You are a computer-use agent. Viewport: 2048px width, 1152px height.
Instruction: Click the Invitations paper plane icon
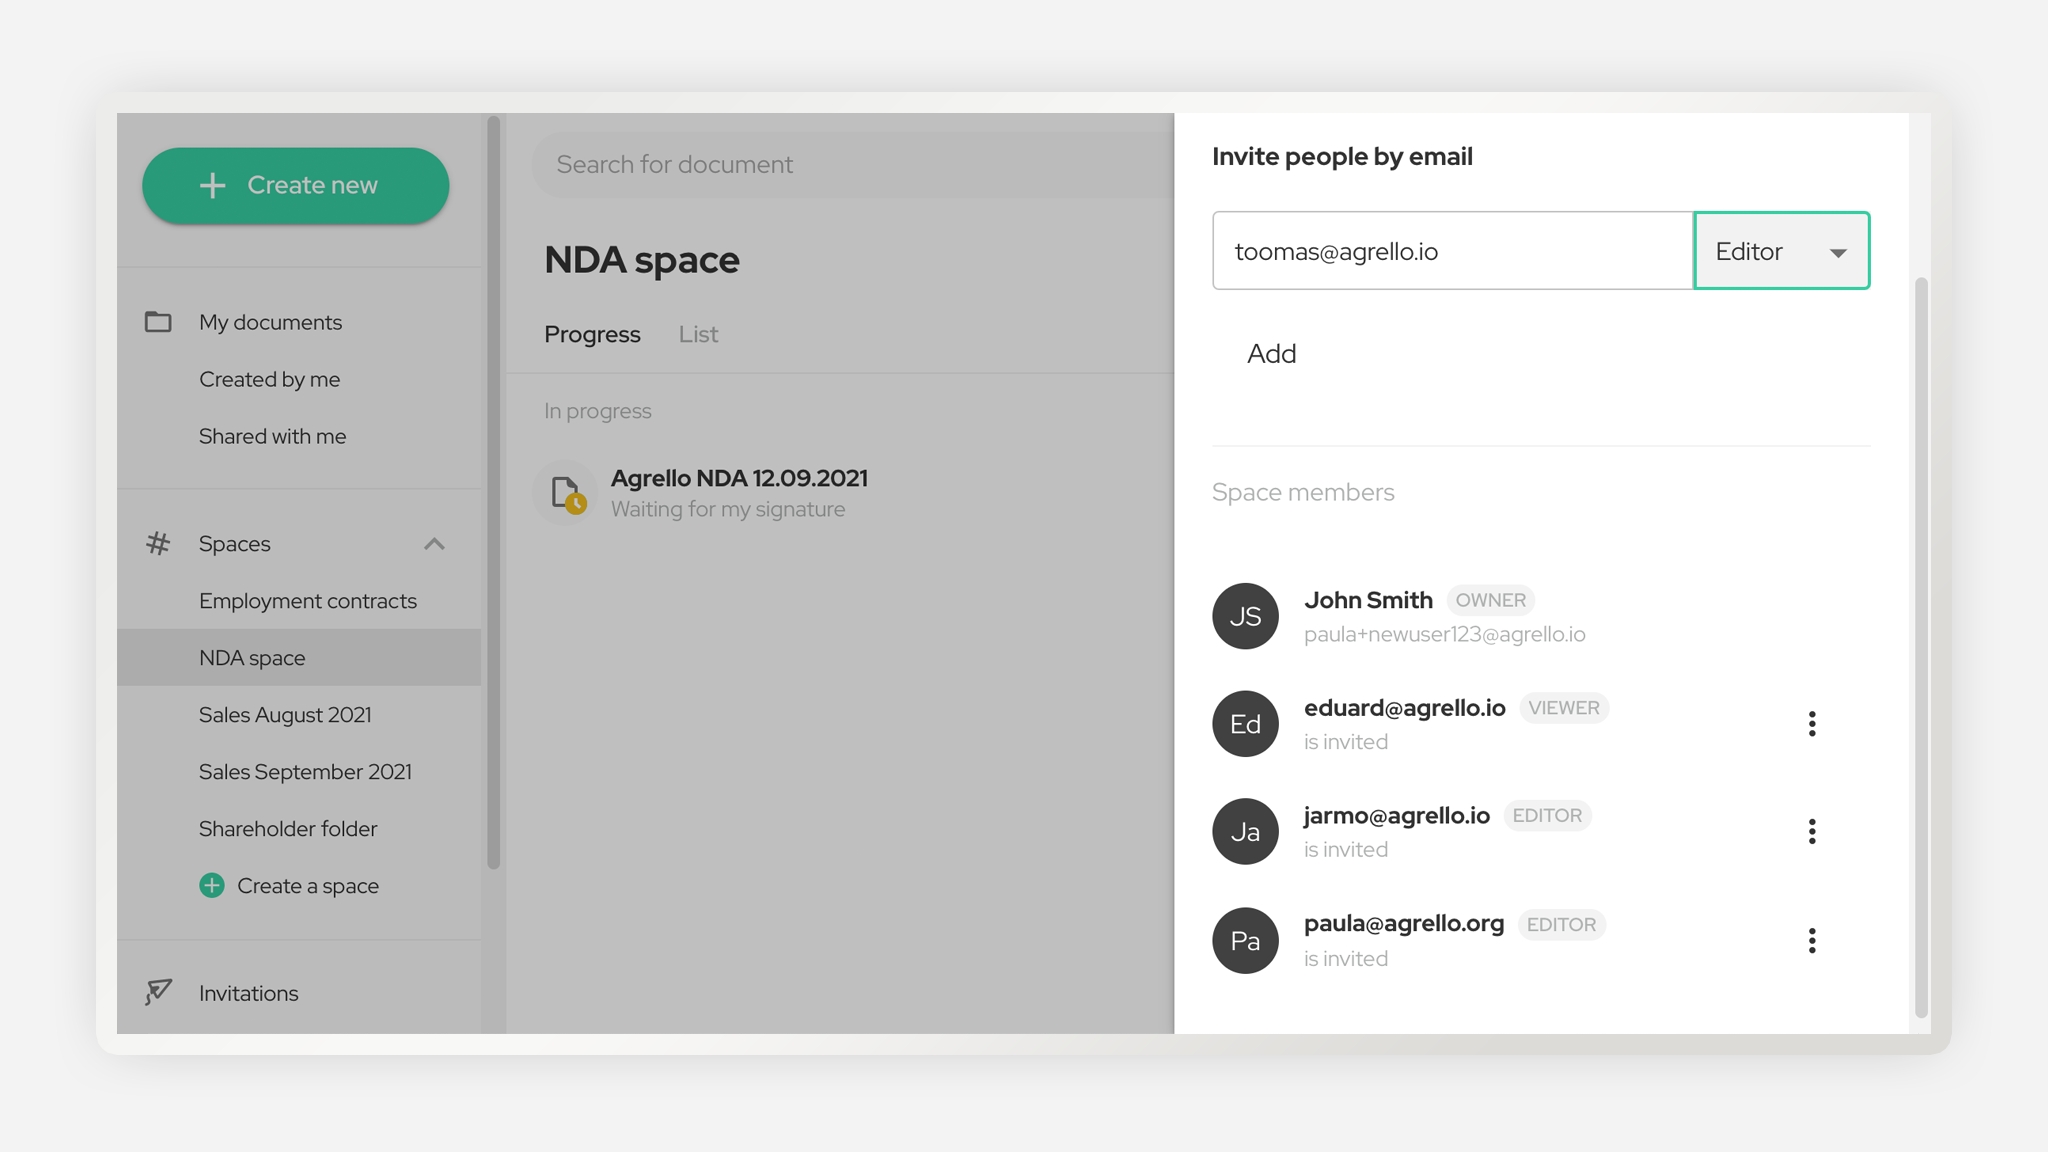point(158,992)
